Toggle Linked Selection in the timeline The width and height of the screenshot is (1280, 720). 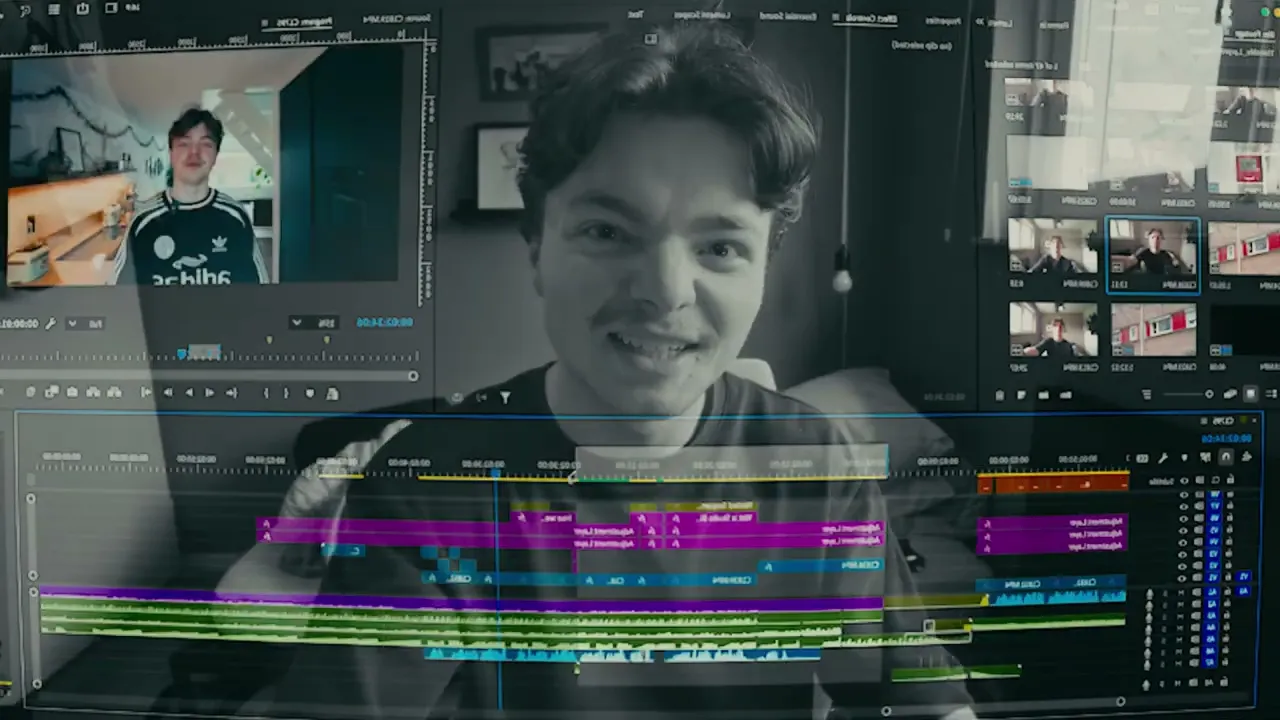[1206, 457]
